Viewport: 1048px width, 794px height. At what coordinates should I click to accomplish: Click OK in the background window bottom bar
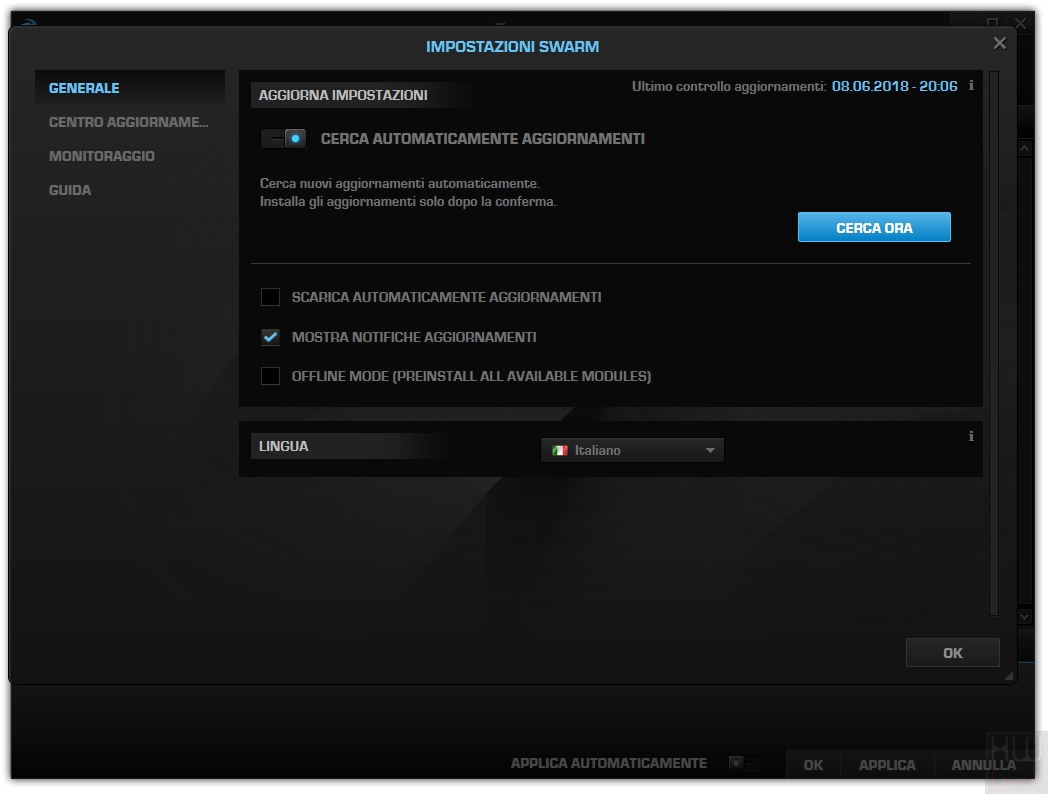[813, 765]
